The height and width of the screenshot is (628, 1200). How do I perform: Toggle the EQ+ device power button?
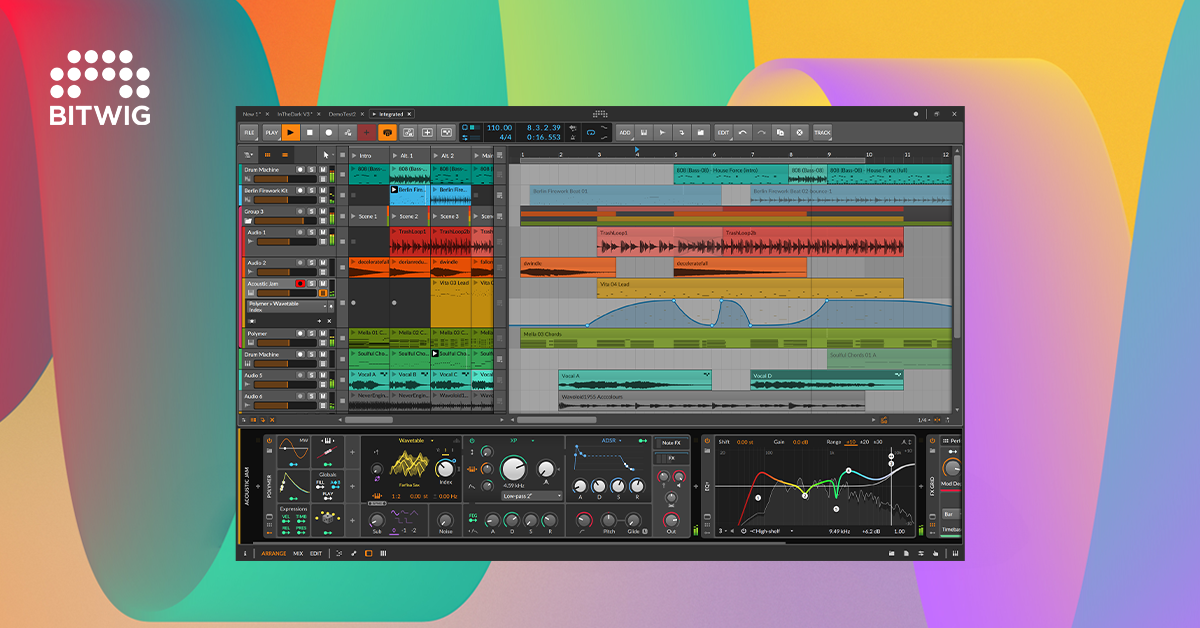point(707,440)
